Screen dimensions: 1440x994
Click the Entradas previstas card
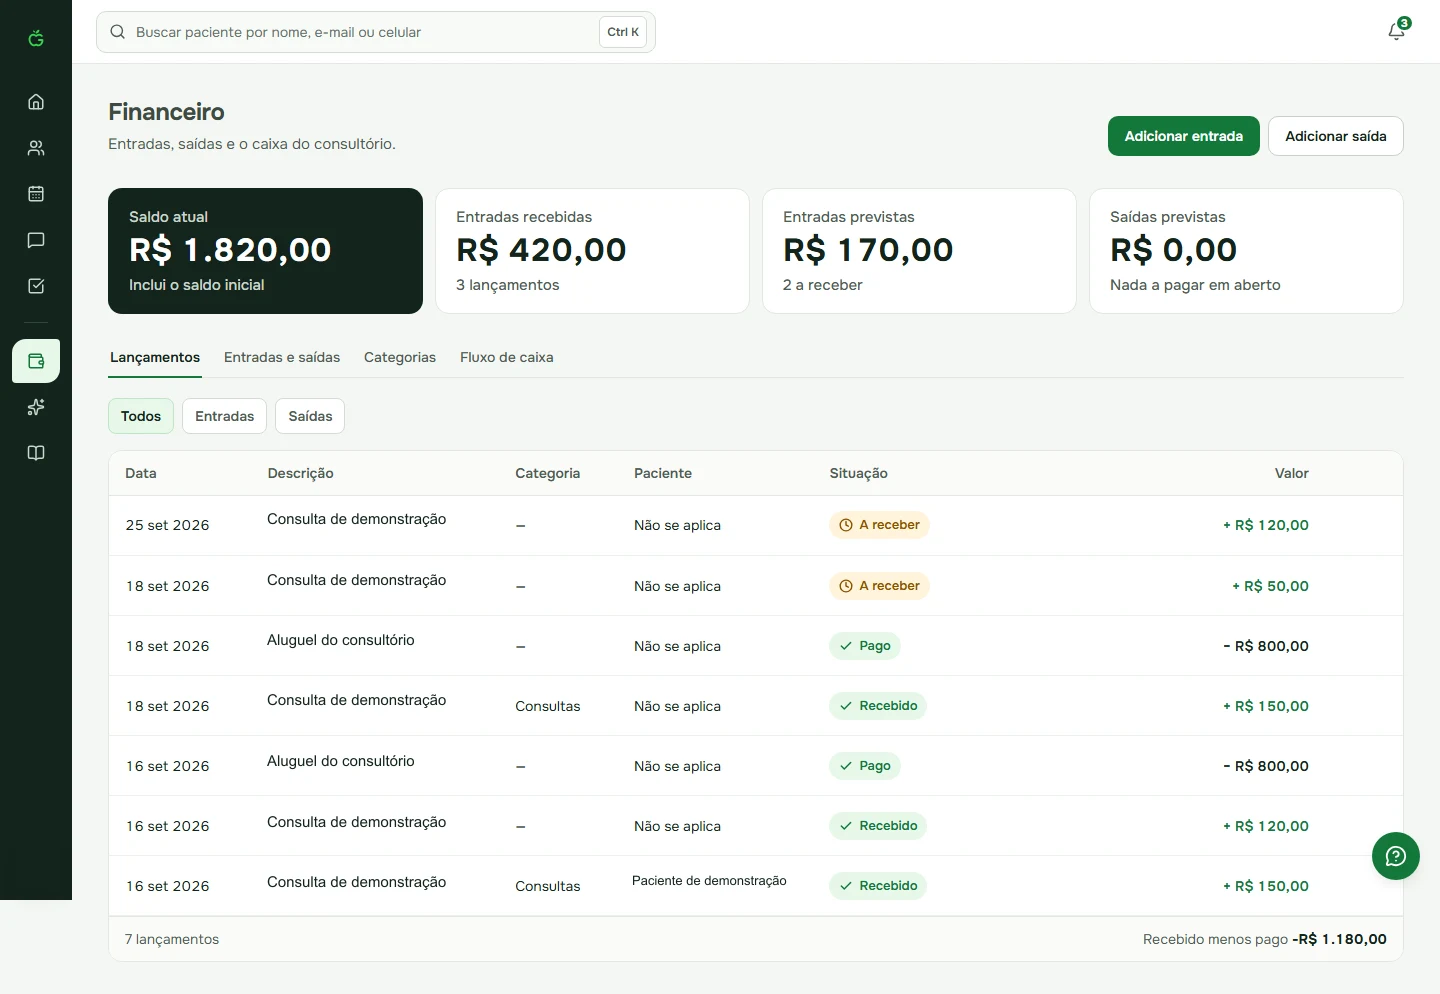point(919,251)
